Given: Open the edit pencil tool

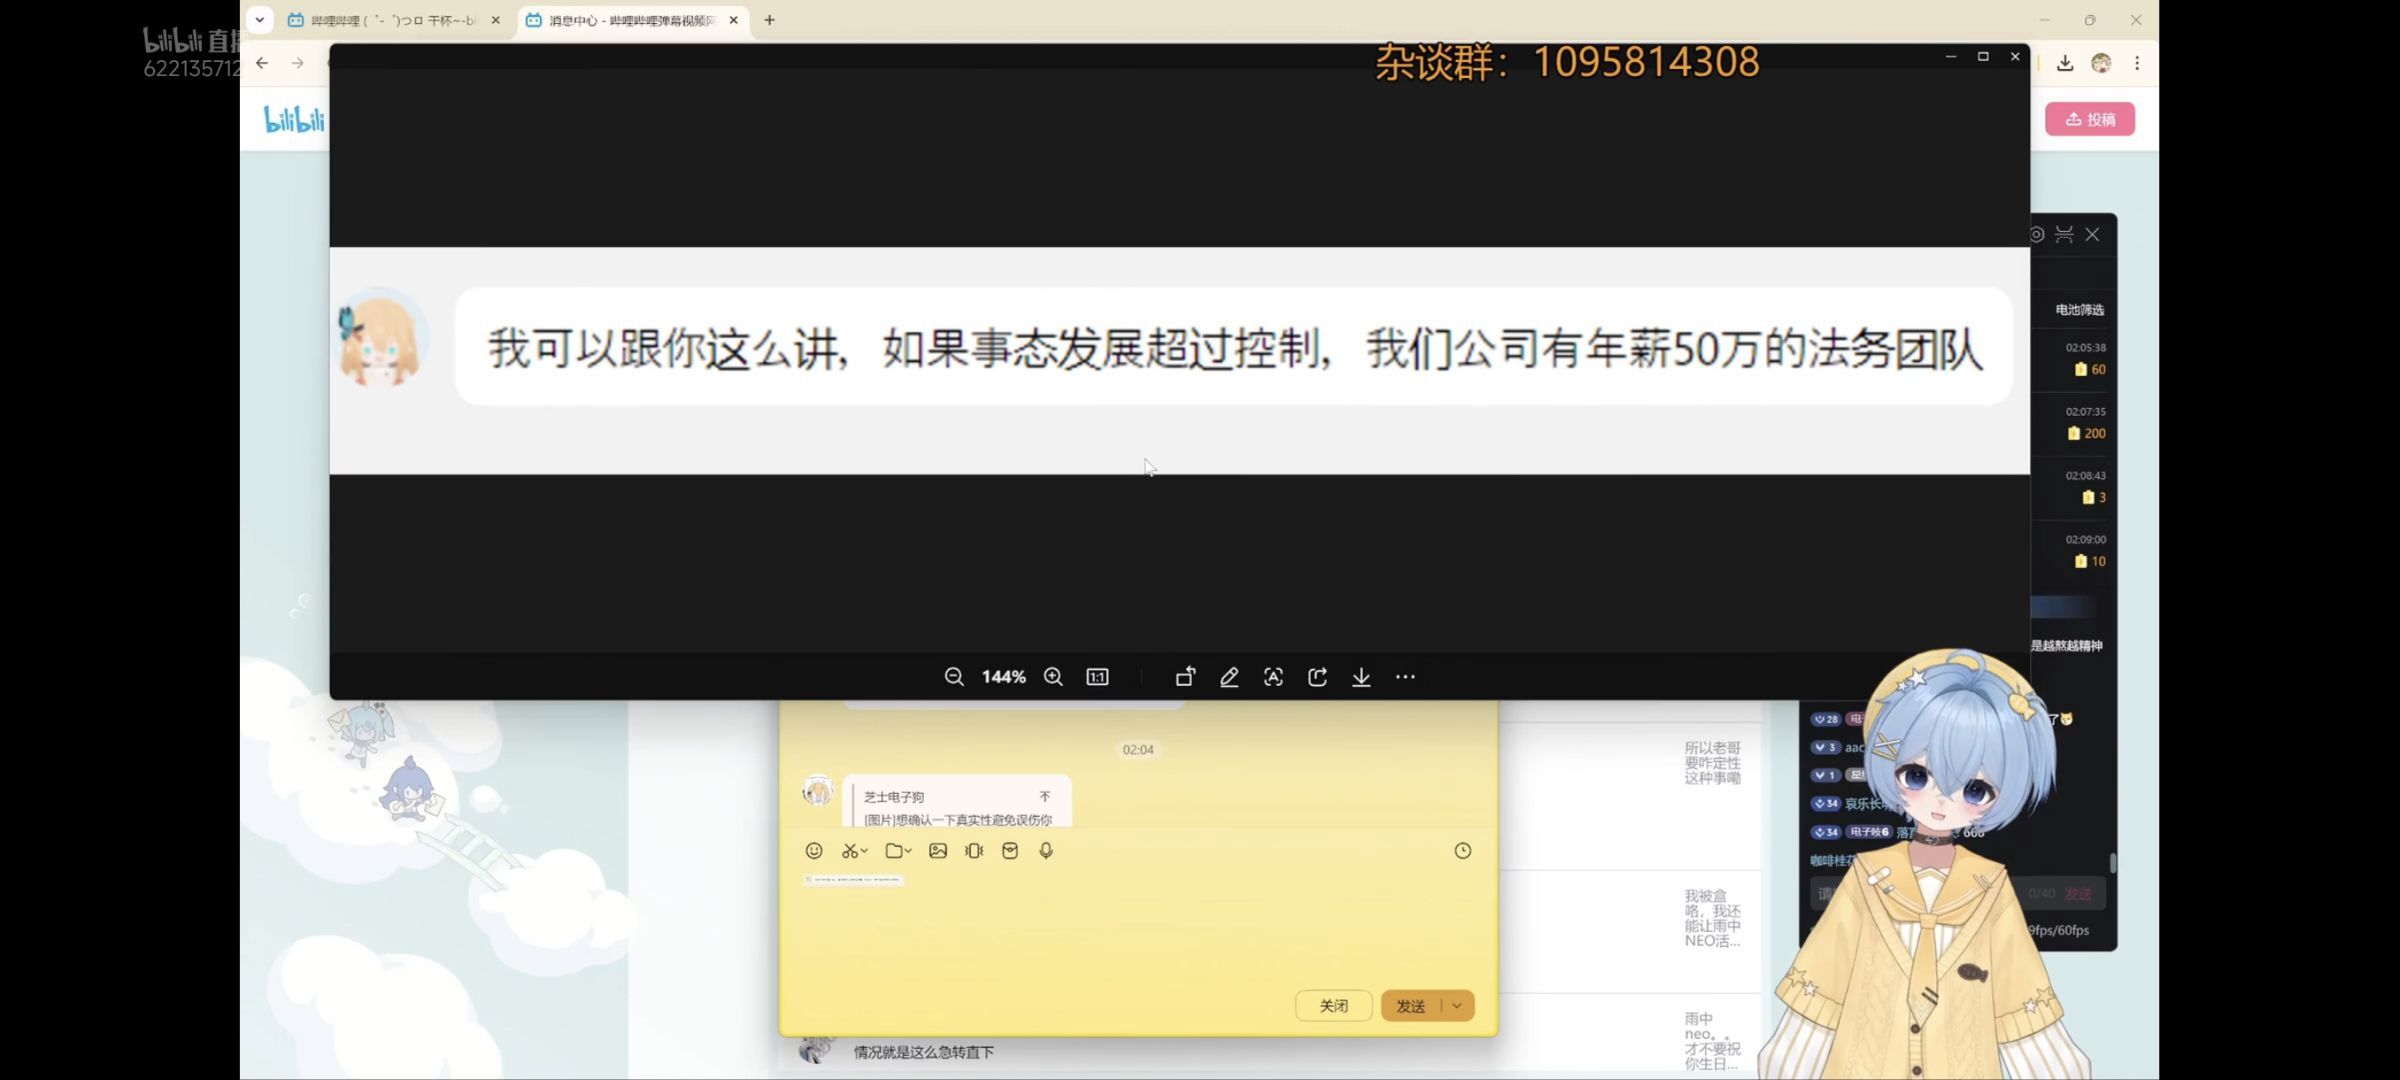Looking at the screenshot, I should coord(1229,677).
